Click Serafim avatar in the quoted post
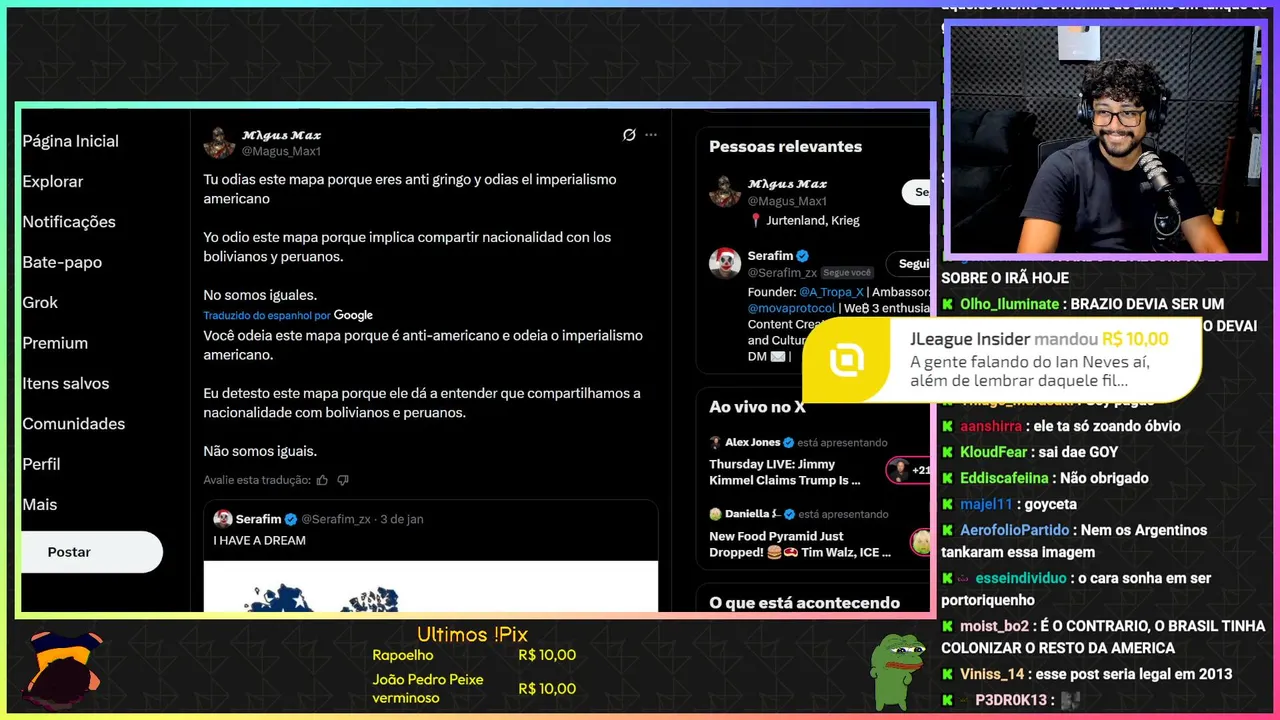 pyautogui.click(x=223, y=519)
